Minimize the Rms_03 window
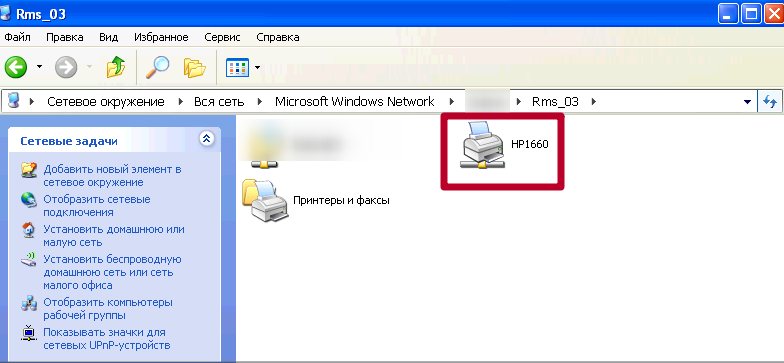Image resolution: width=784 pixels, height=363 pixels. pyautogui.click(x=728, y=14)
